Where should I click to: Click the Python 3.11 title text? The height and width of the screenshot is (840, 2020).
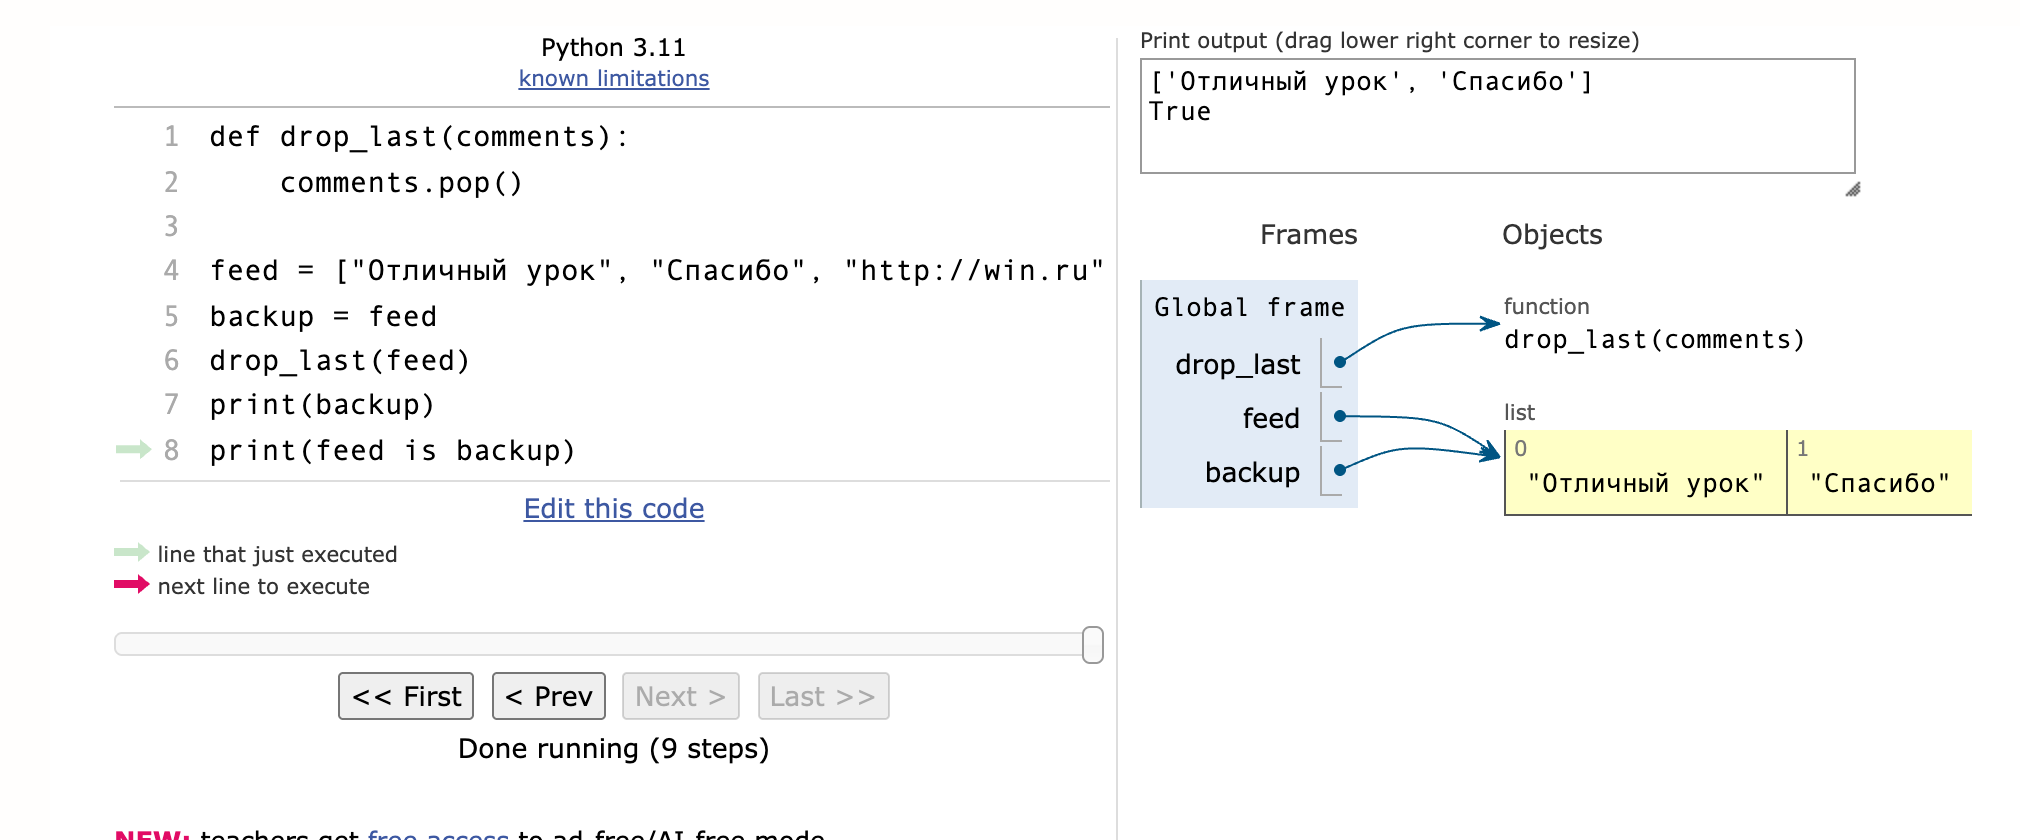click(x=613, y=47)
